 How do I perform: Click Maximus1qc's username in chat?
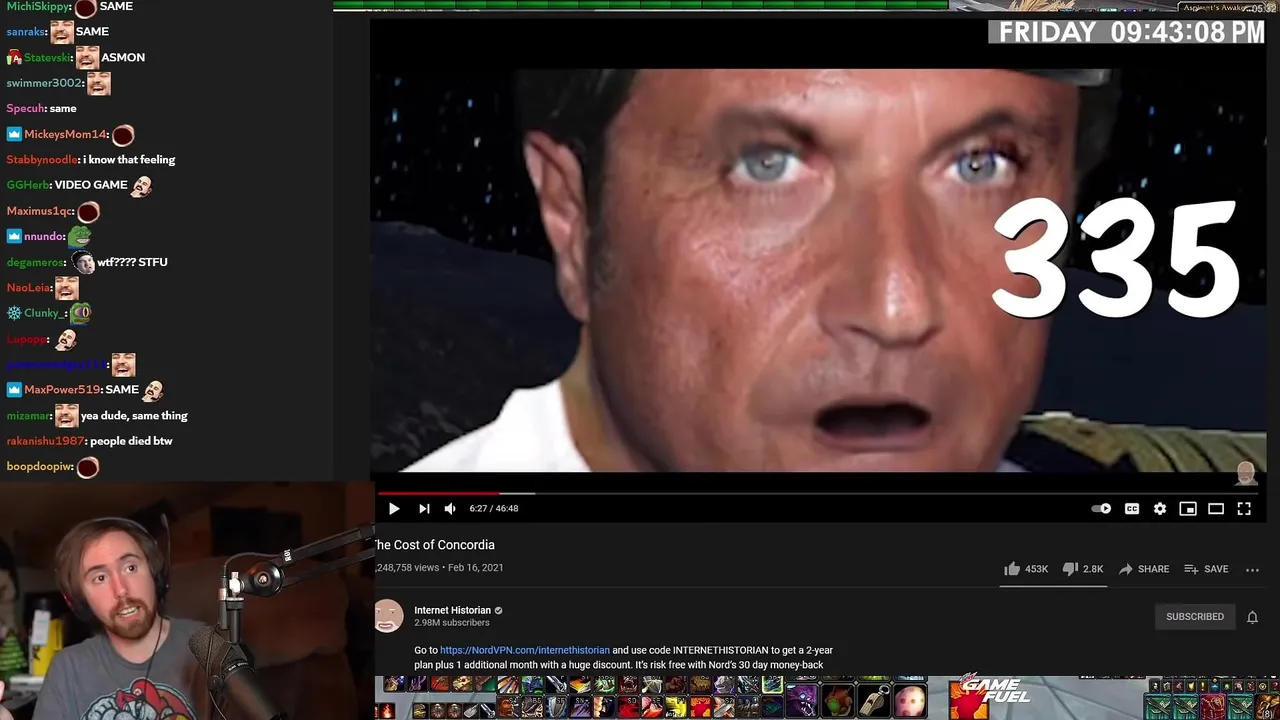[40, 212]
